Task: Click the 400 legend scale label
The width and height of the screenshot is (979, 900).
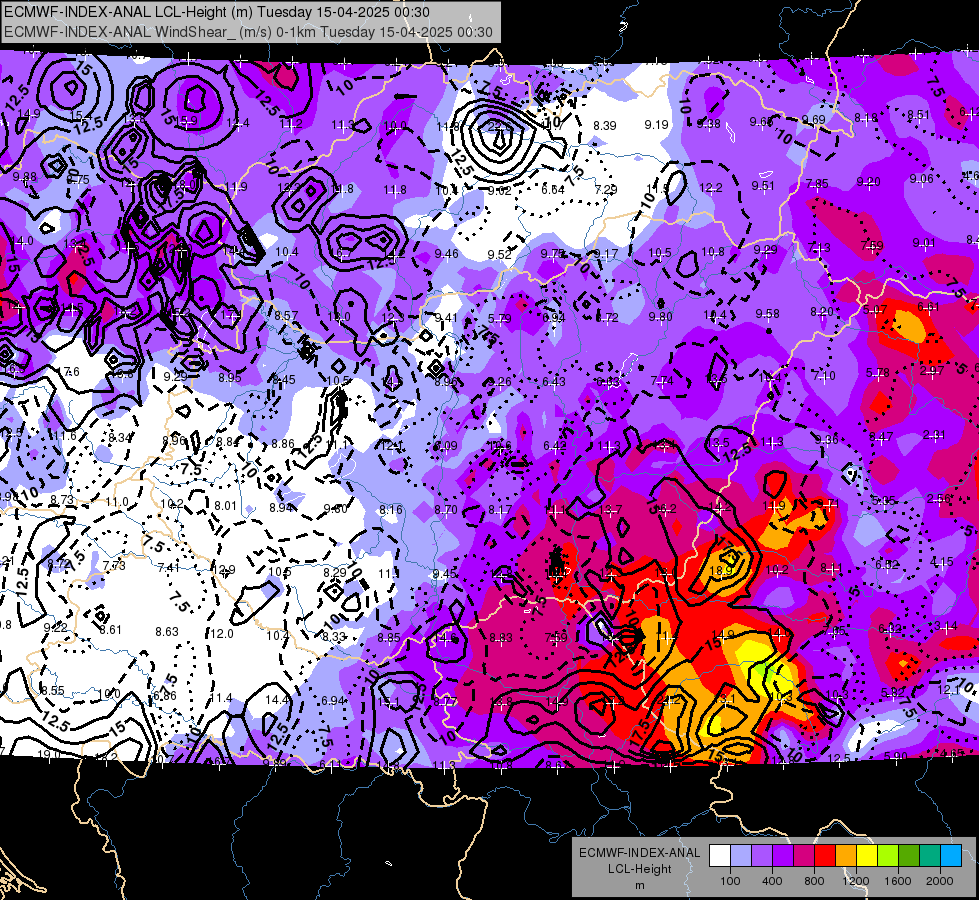Action: pyautogui.click(x=772, y=881)
